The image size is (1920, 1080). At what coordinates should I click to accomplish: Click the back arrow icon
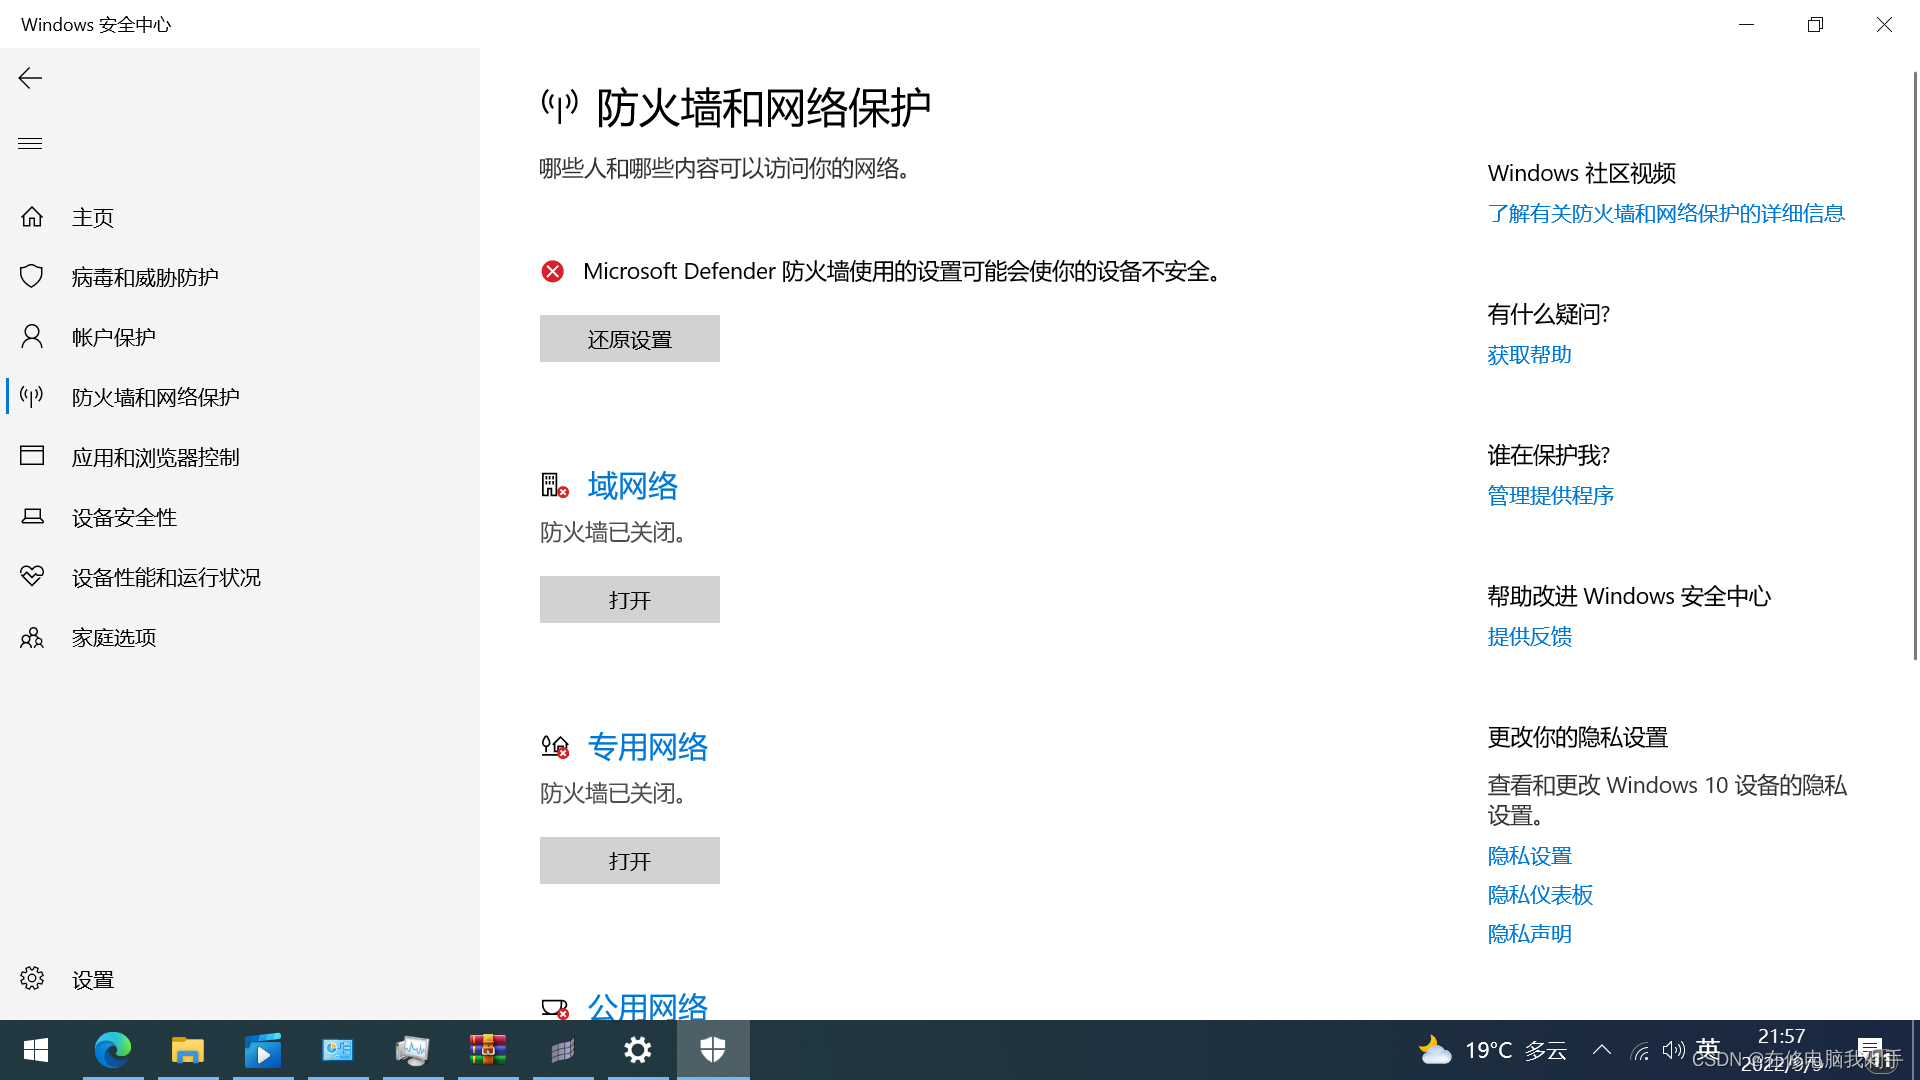[x=30, y=78]
